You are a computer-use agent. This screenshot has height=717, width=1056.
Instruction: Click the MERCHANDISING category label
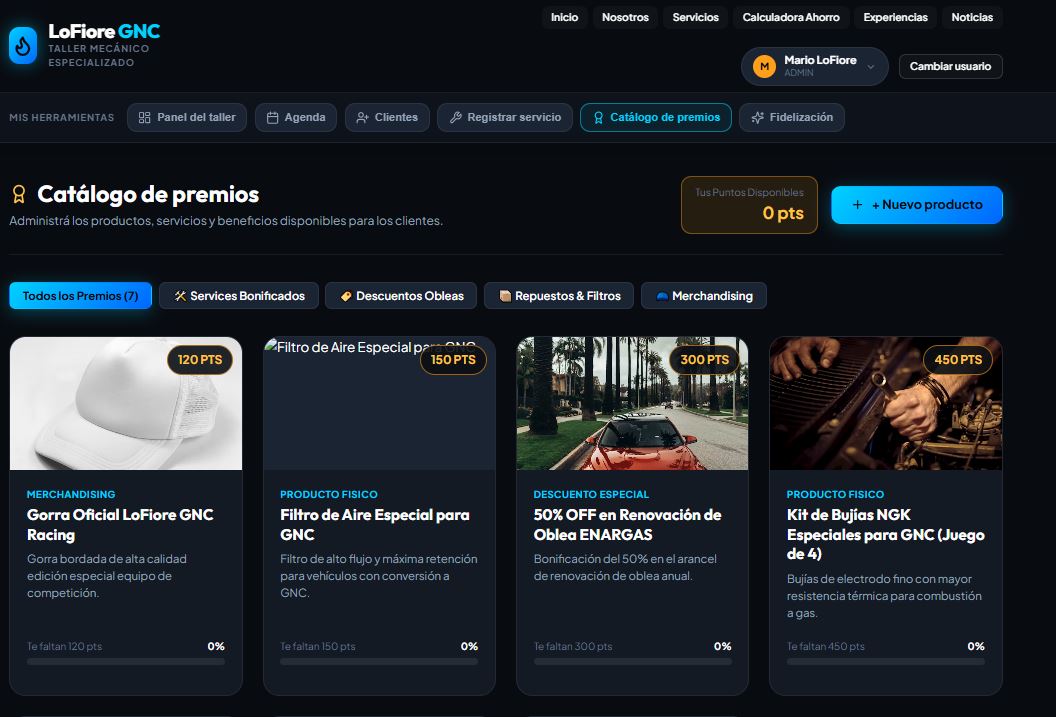coord(71,494)
